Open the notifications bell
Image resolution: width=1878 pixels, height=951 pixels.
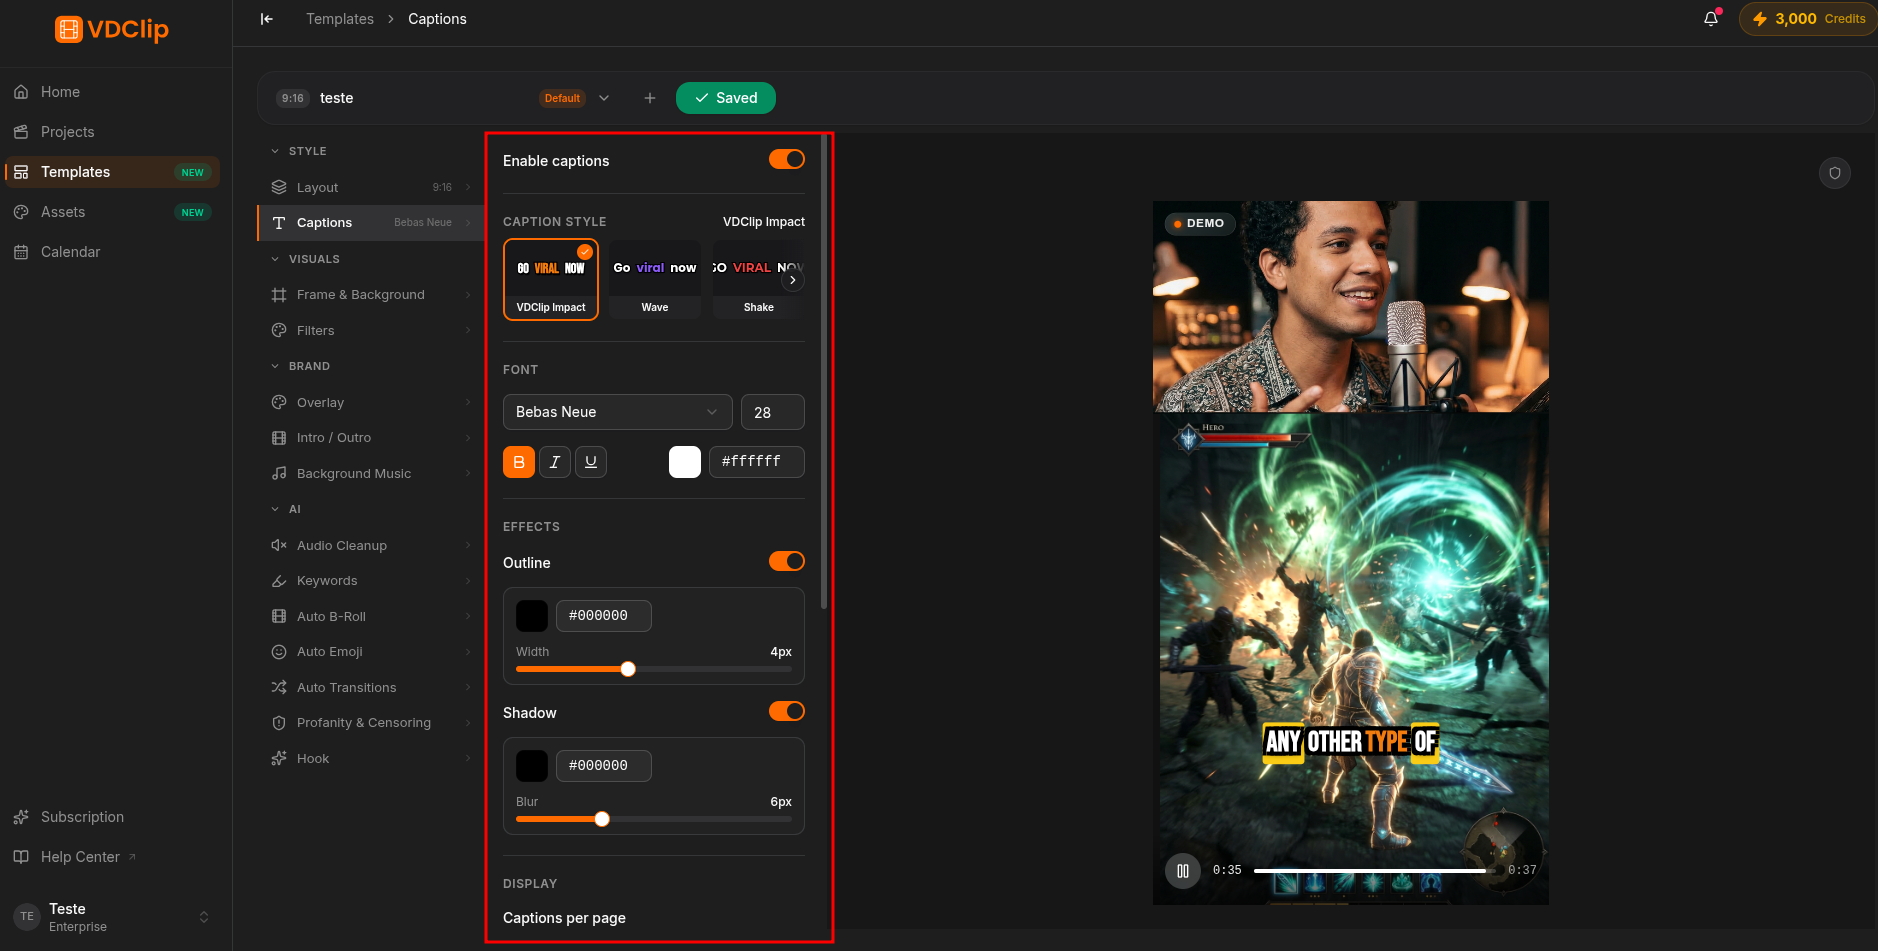coord(1711,19)
